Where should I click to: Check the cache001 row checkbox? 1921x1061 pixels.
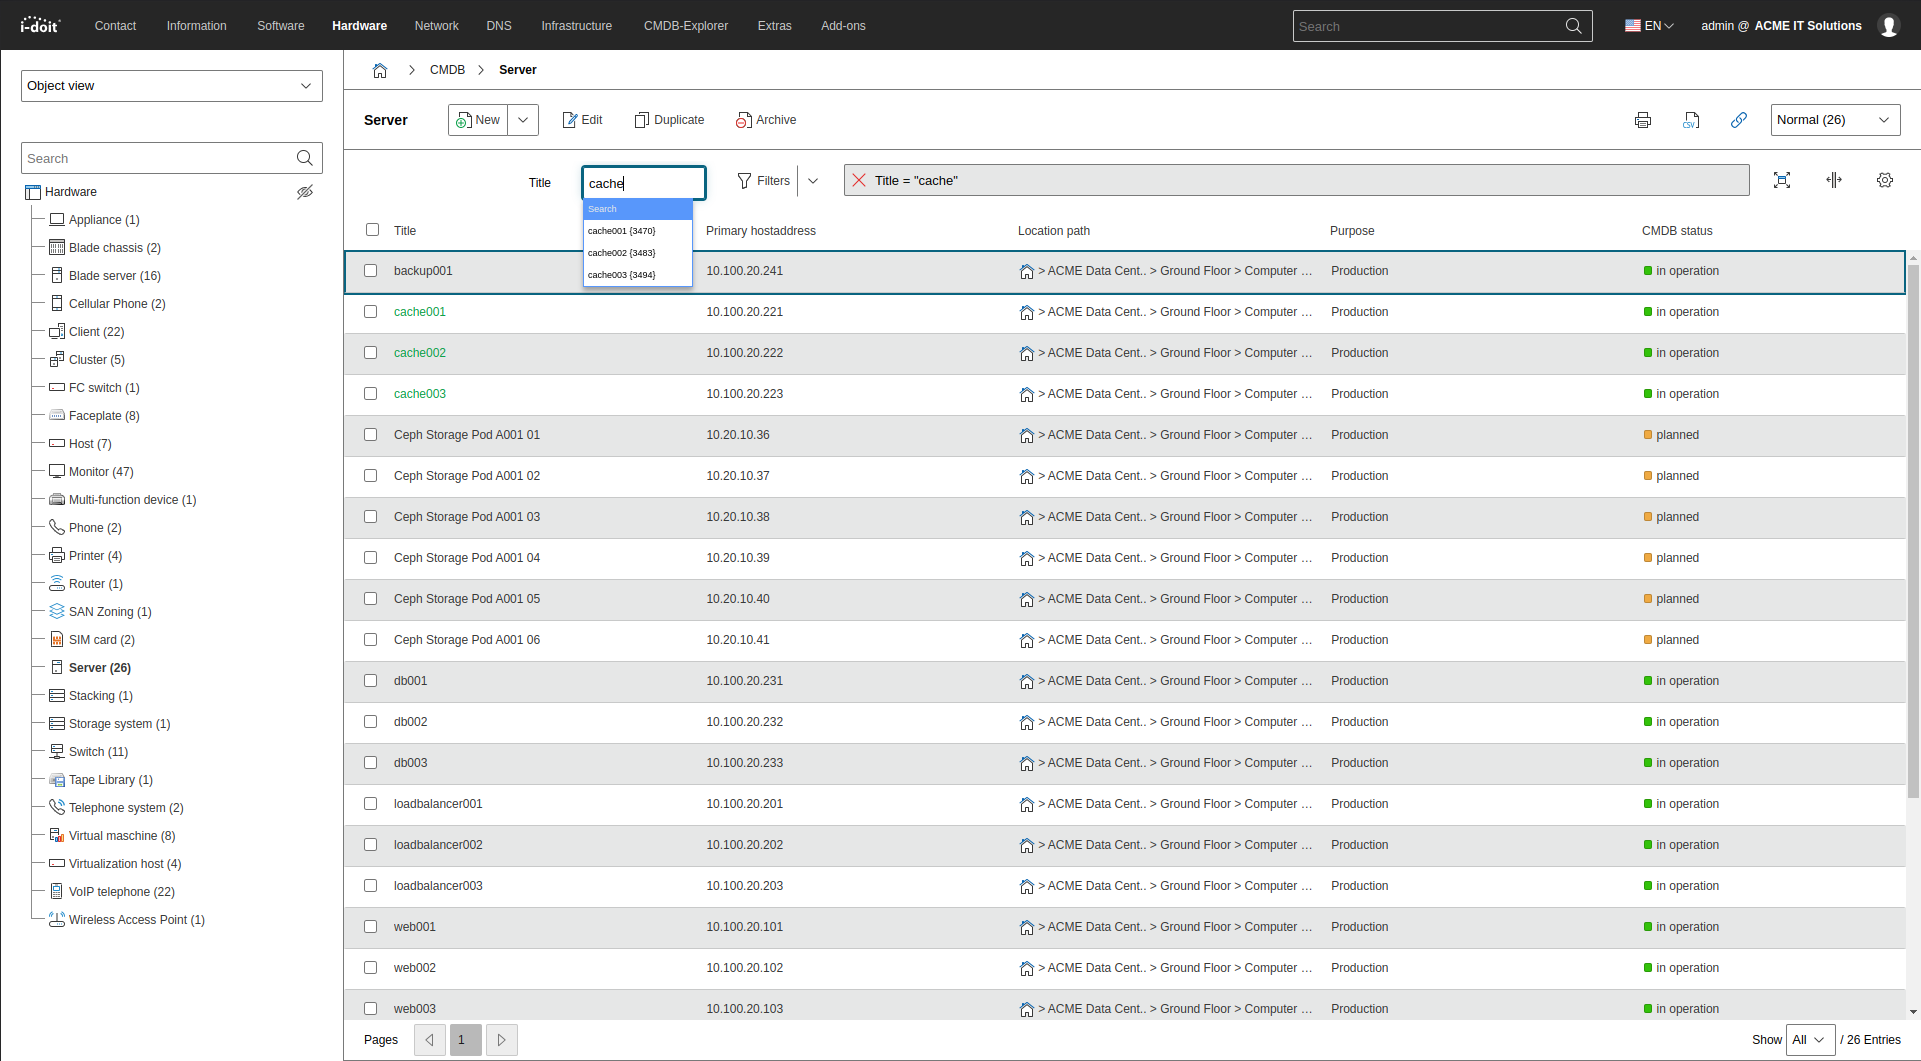point(371,312)
